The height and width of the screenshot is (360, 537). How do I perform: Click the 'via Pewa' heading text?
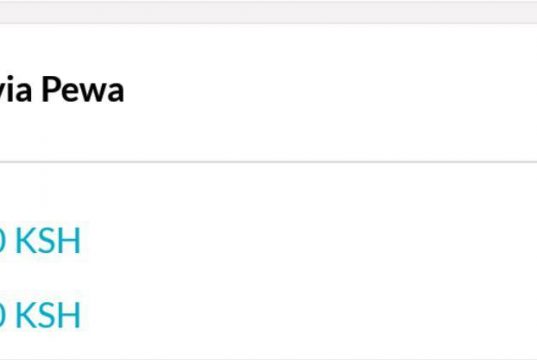pyautogui.click(x=62, y=89)
